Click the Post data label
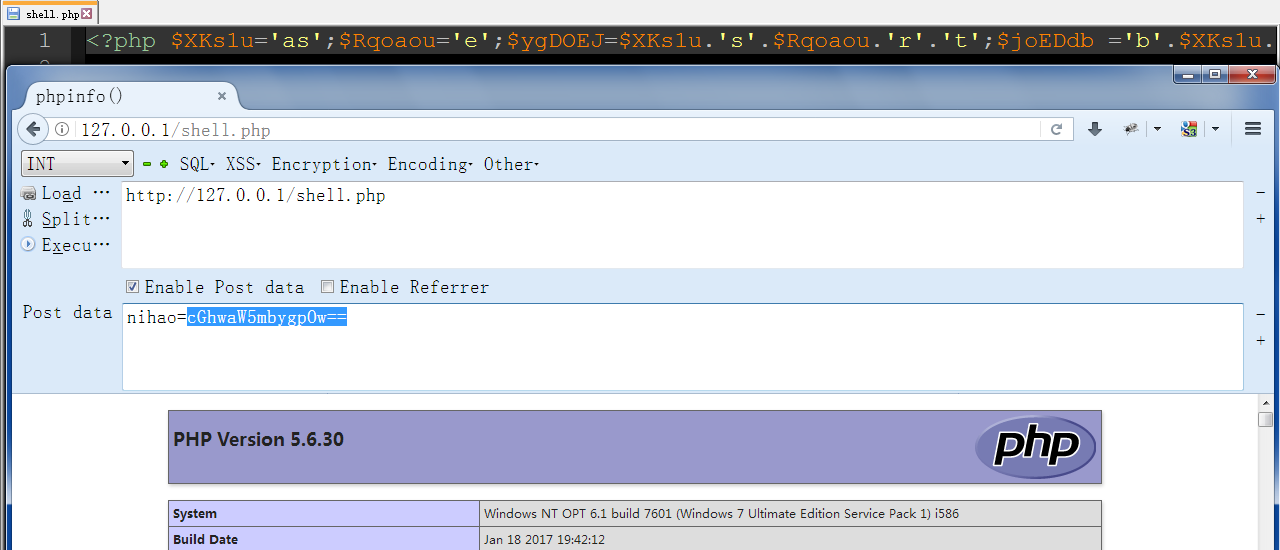Image resolution: width=1280 pixels, height=550 pixels. tap(67, 312)
